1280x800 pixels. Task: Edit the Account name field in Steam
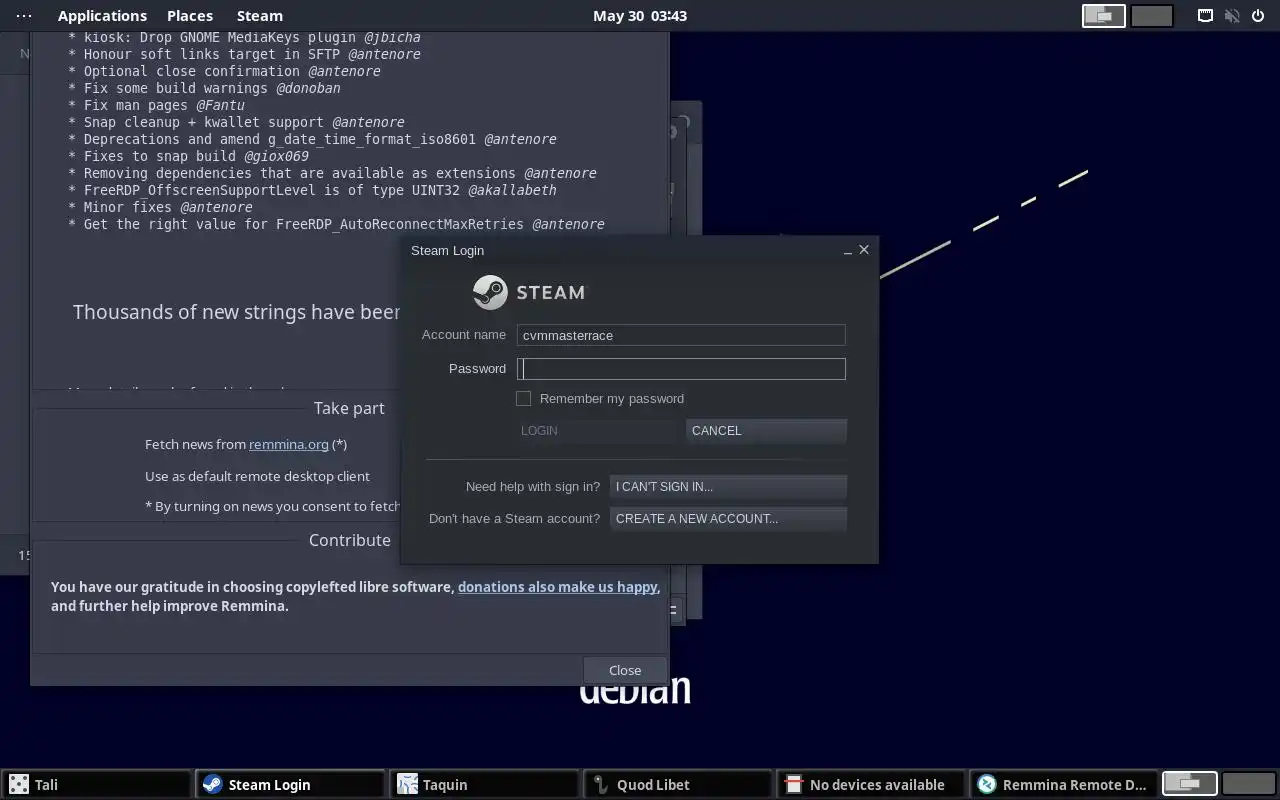point(681,335)
